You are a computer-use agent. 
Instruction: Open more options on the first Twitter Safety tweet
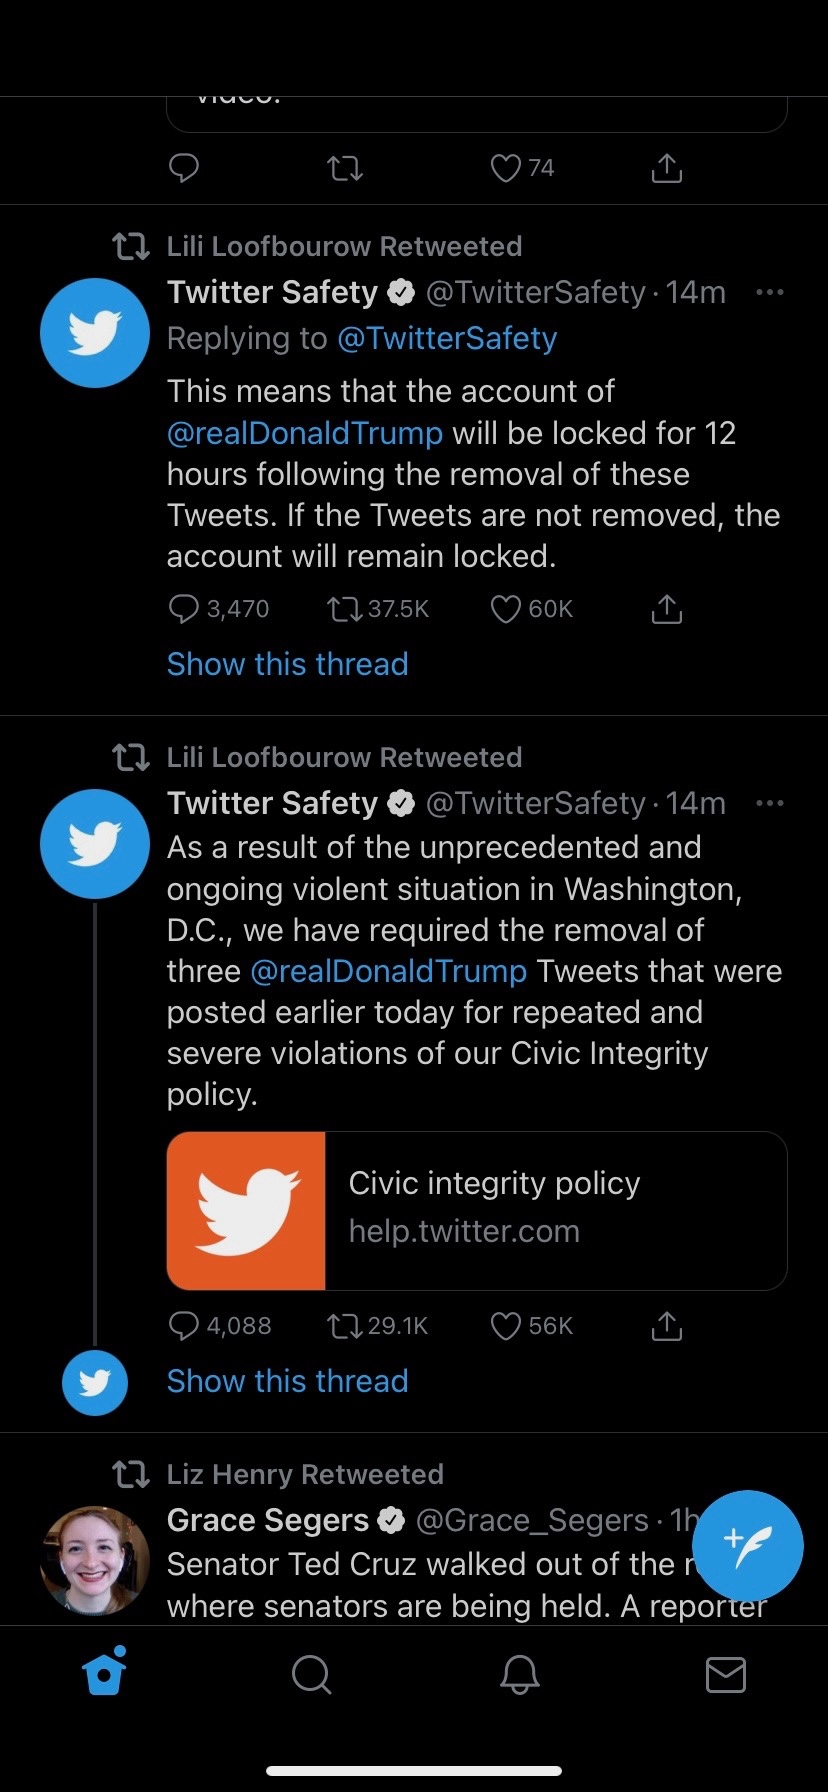click(x=769, y=293)
